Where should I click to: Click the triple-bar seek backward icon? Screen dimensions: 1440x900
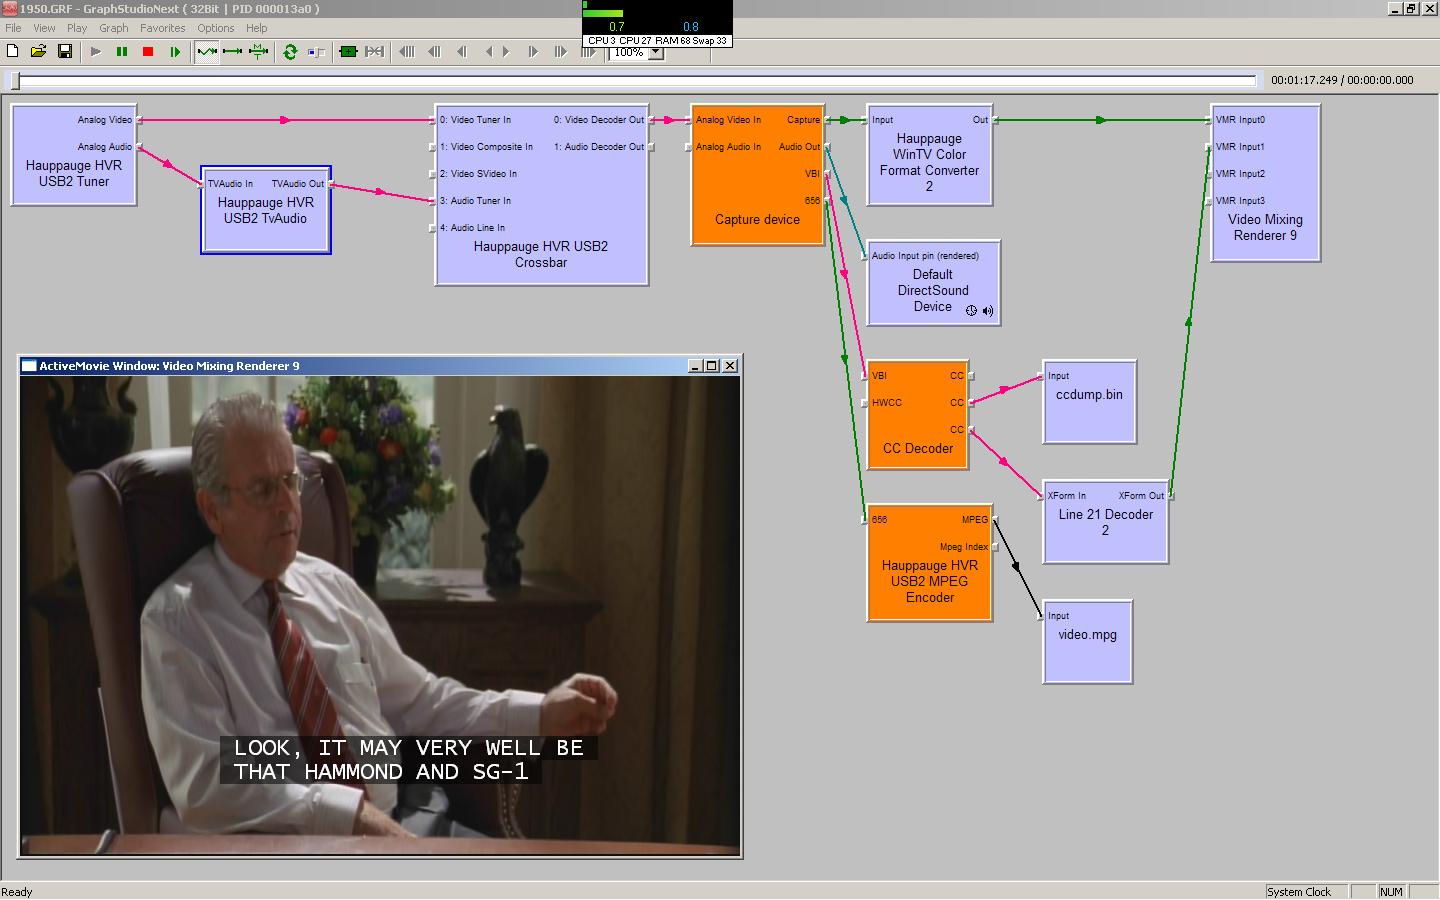tap(407, 51)
